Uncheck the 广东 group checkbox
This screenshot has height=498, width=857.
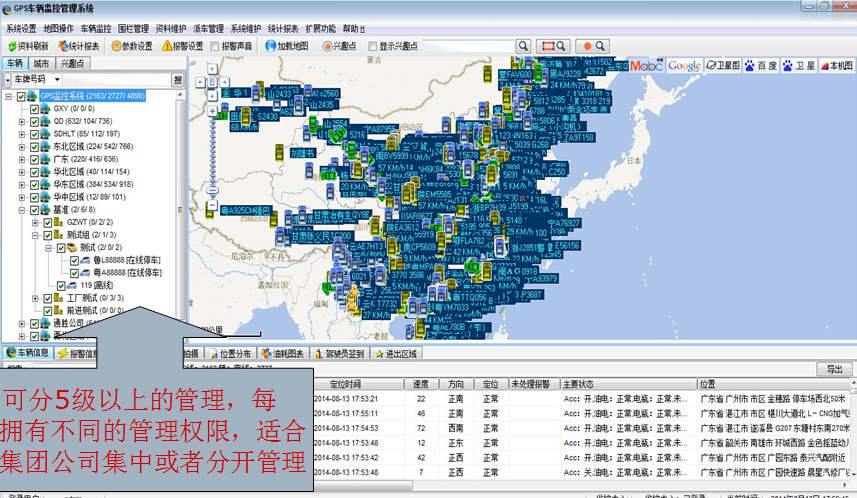(x=34, y=159)
